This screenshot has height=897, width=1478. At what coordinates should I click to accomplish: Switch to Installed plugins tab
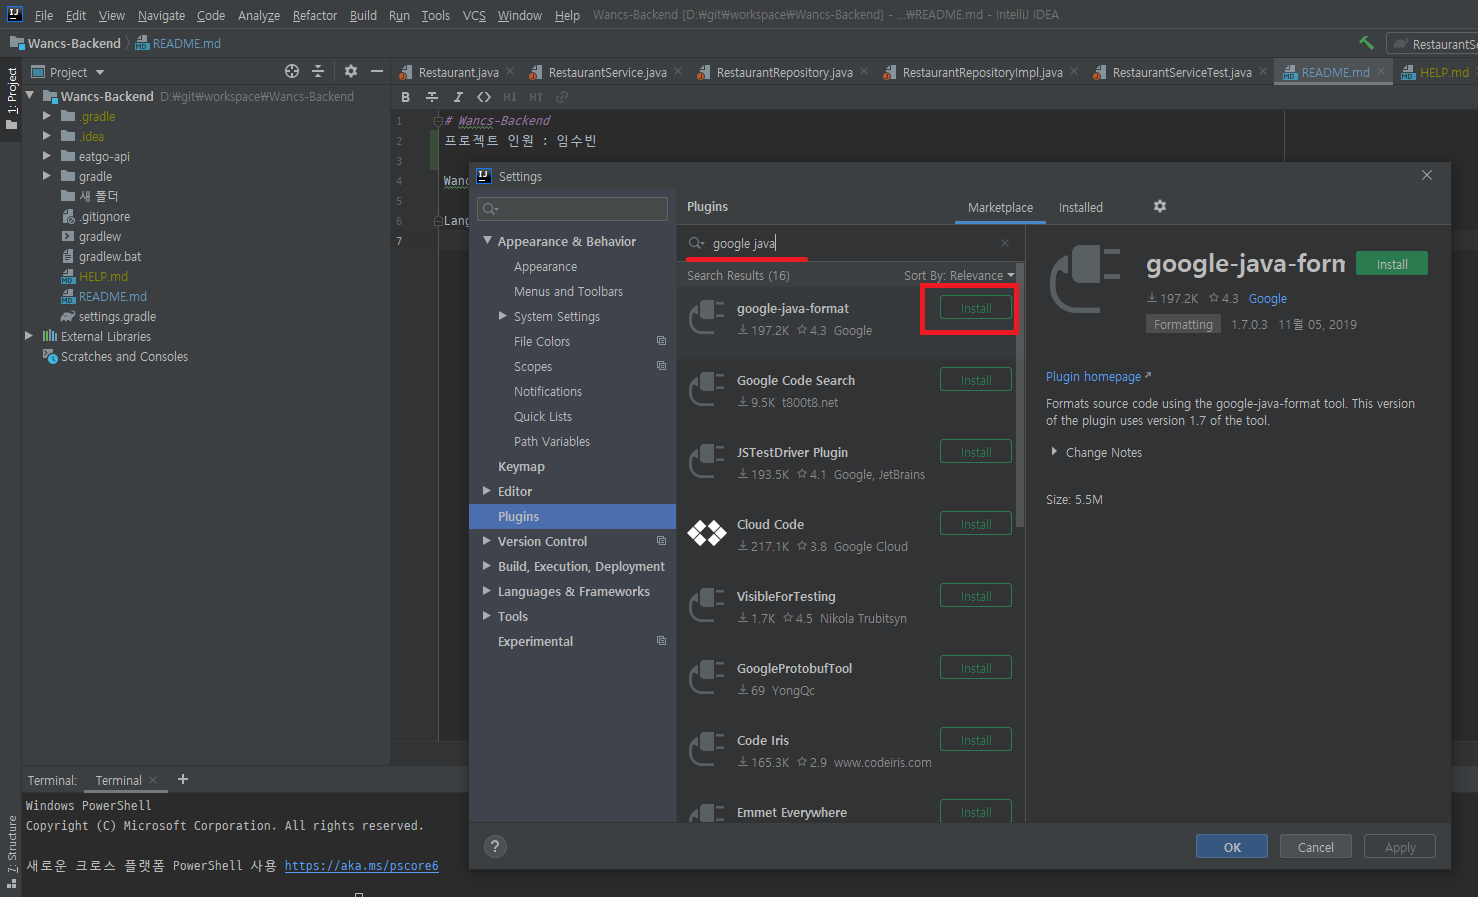click(x=1081, y=207)
